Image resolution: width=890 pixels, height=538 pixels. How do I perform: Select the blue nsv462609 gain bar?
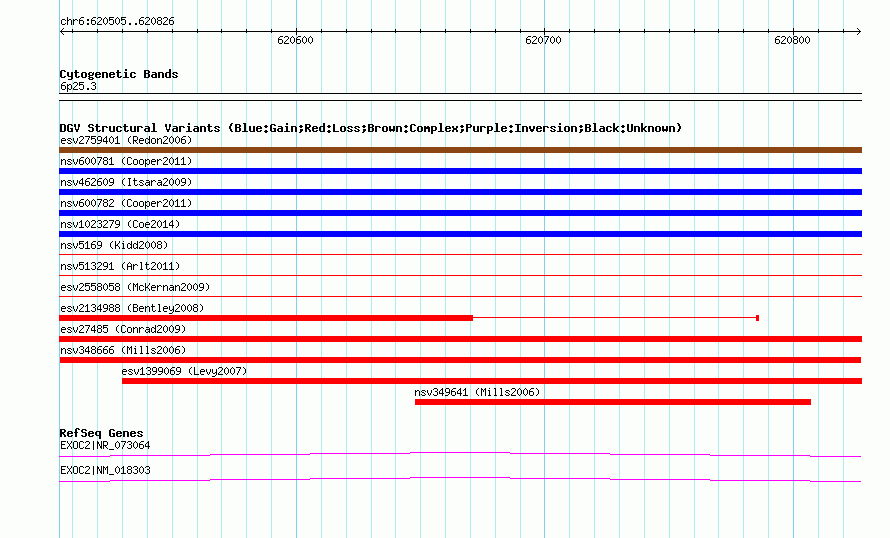coord(460,192)
